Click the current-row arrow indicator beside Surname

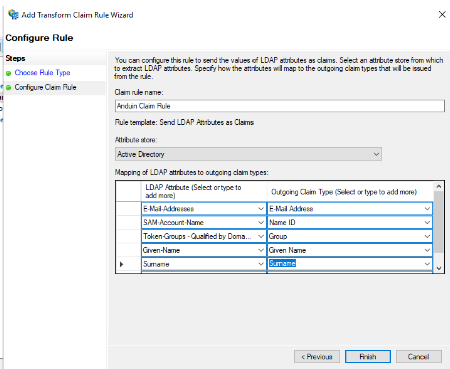(122, 264)
